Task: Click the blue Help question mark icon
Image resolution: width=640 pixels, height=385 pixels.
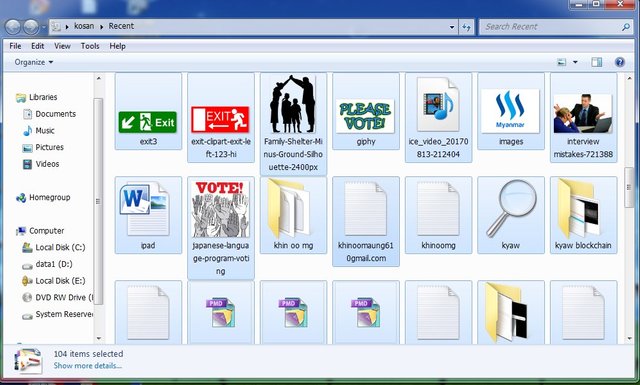Action: (620, 62)
